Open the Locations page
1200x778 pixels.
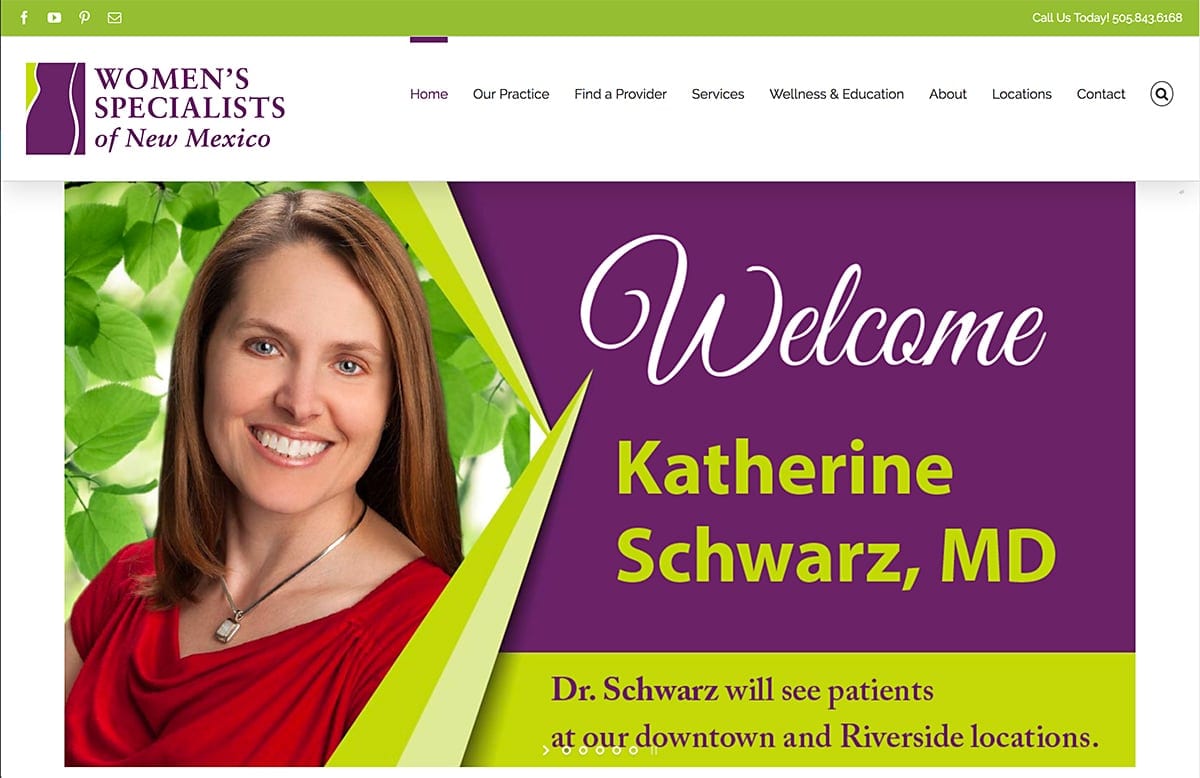tap(1022, 94)
